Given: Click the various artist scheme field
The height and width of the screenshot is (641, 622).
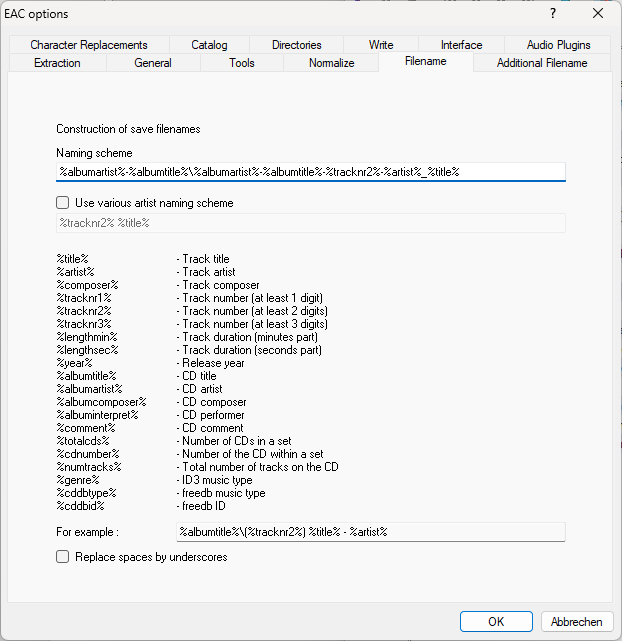Looking at the screenshot, I should point(310,223).
